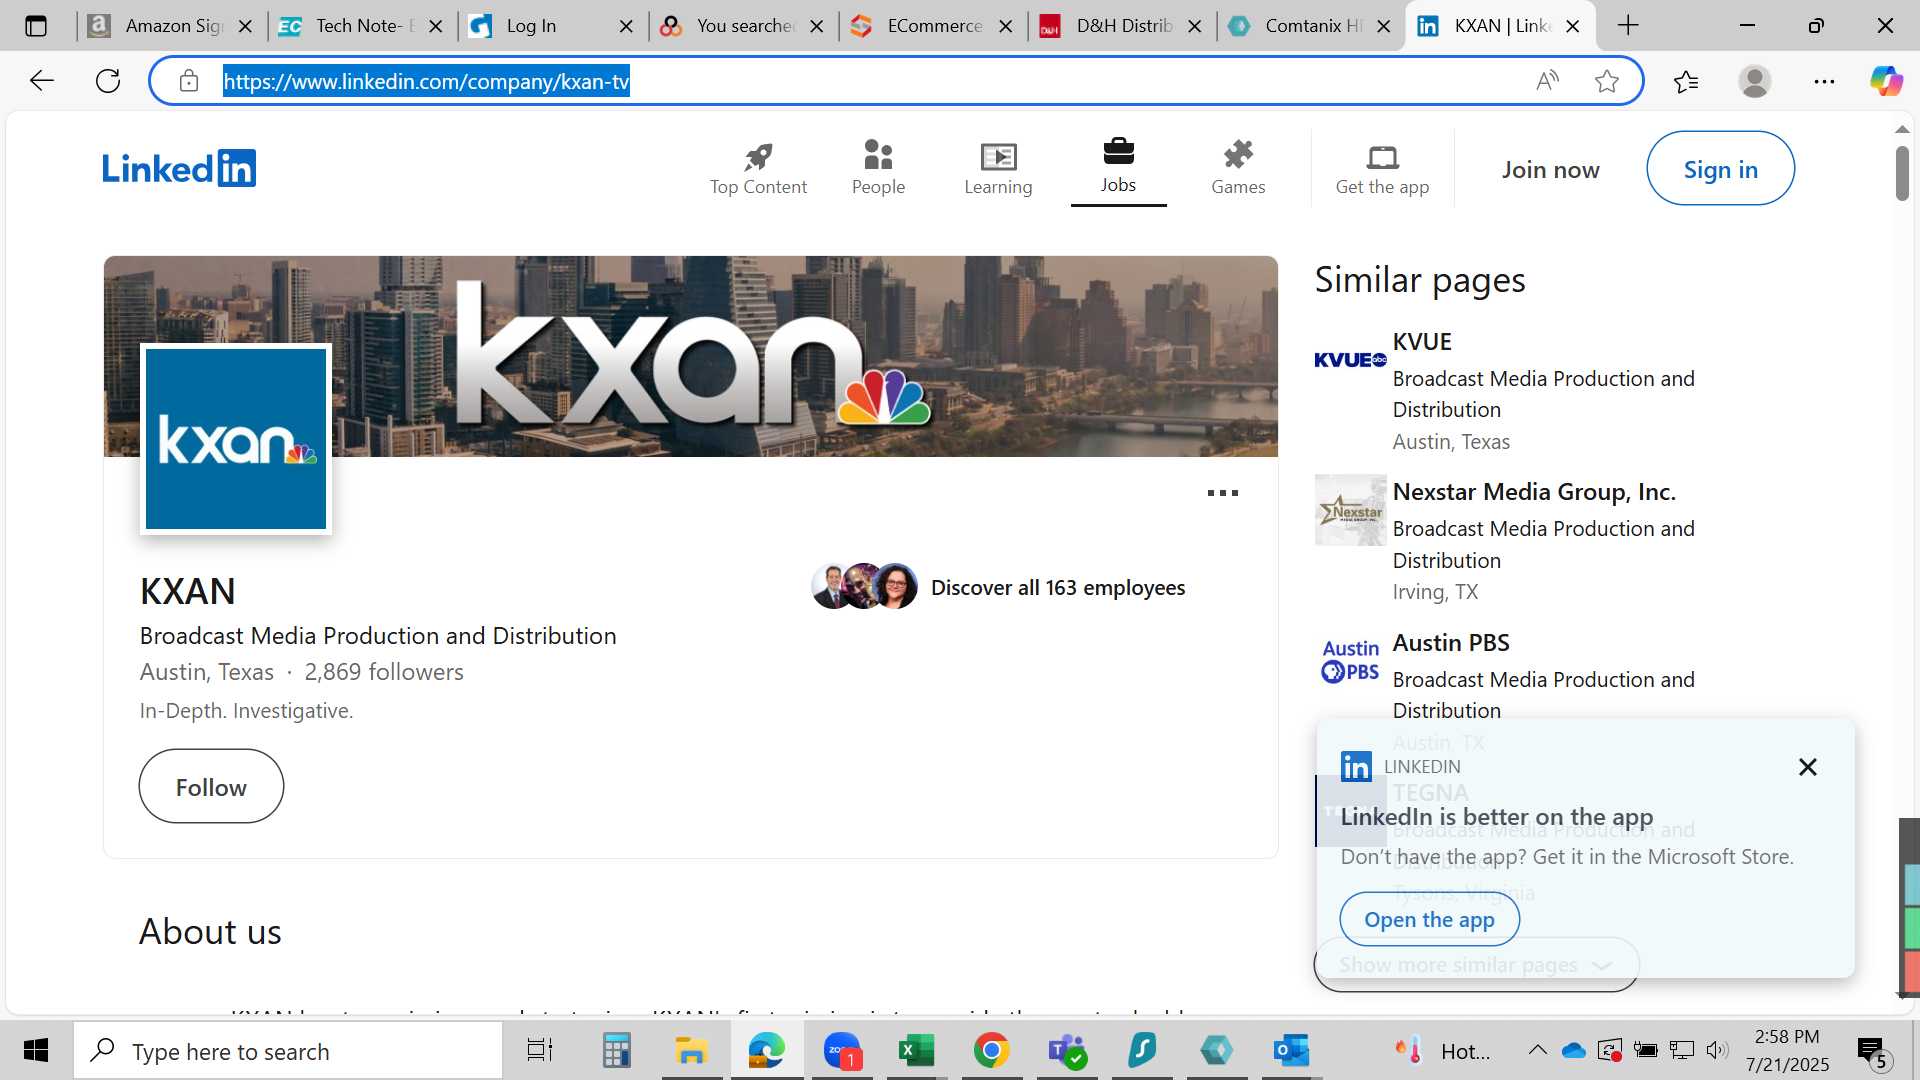Click the Austin PBS logo thumbnail
This screenshot has height=1080, width=1920.
coord(1350,661)
